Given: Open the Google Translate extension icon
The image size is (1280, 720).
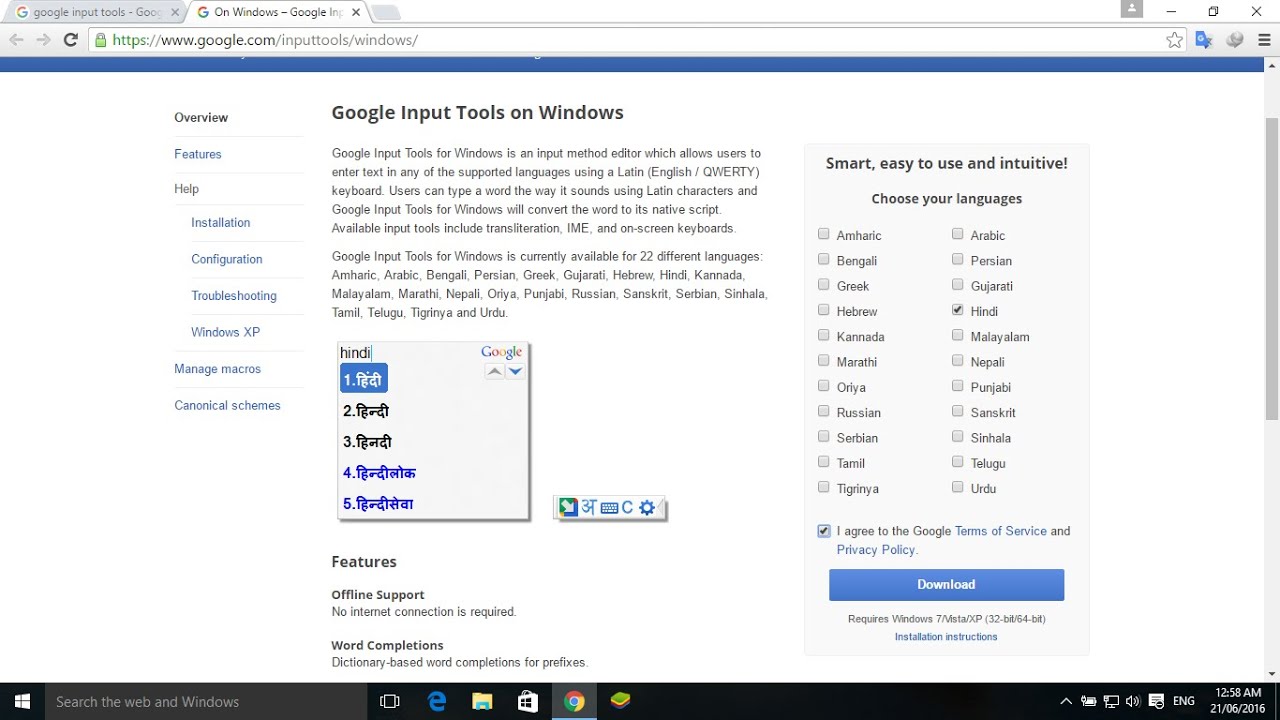Looking at the screenshot, I should [1204, 40].
